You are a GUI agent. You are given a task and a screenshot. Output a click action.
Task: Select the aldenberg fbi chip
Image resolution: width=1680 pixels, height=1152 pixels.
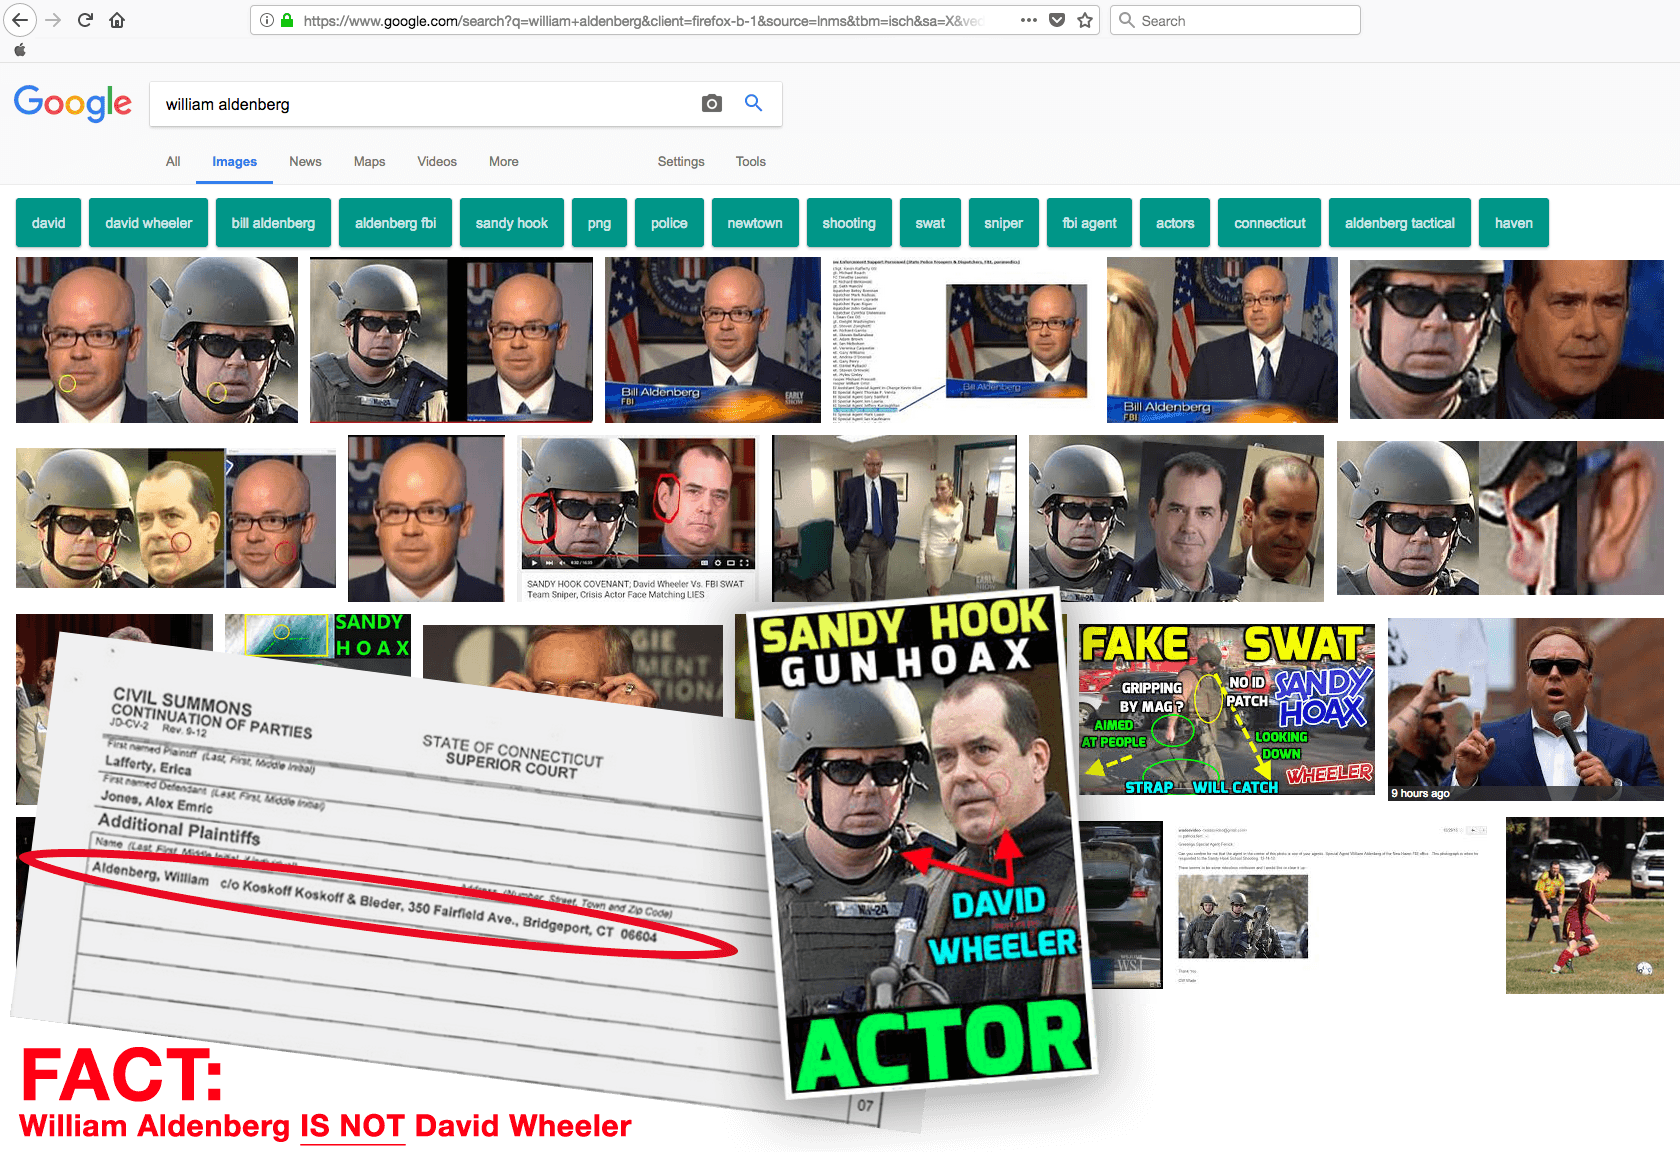click(395, 223)
